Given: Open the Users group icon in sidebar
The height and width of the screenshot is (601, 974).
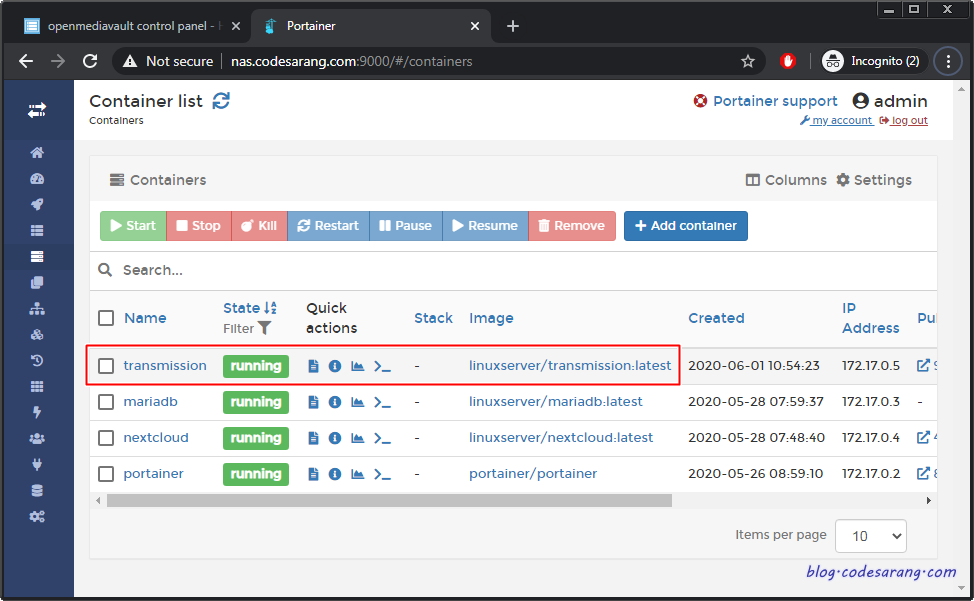Looking at the screenshot, I should click(37, 438).
